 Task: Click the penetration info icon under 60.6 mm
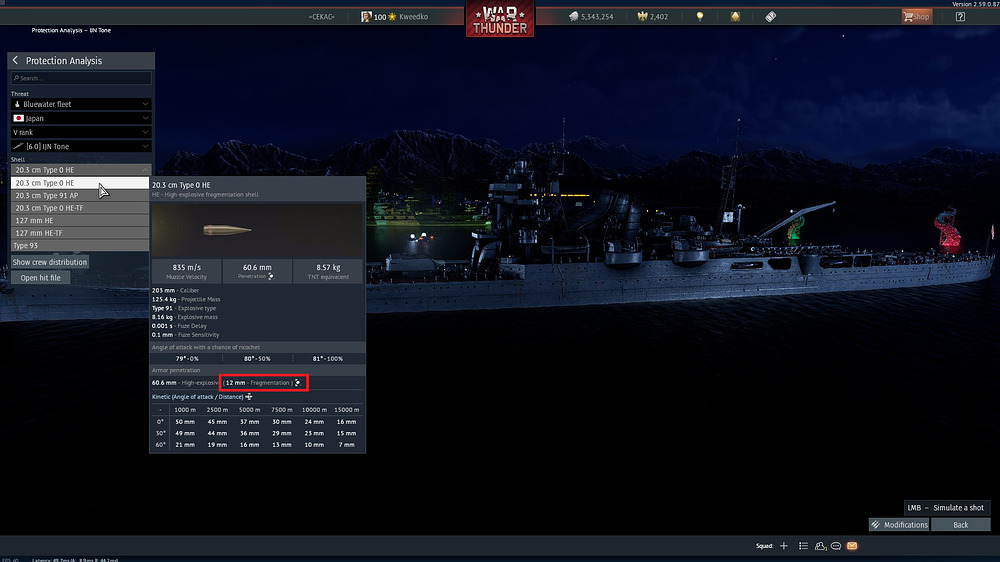[271, 276]
